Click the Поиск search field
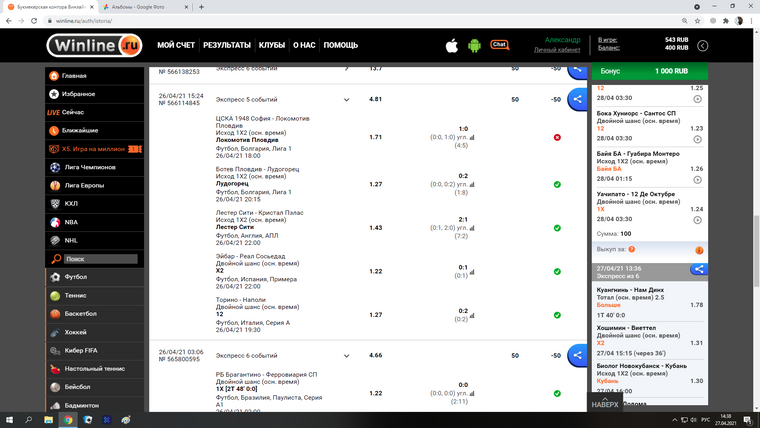Viewport: 760px width, 428px height. 101,259
